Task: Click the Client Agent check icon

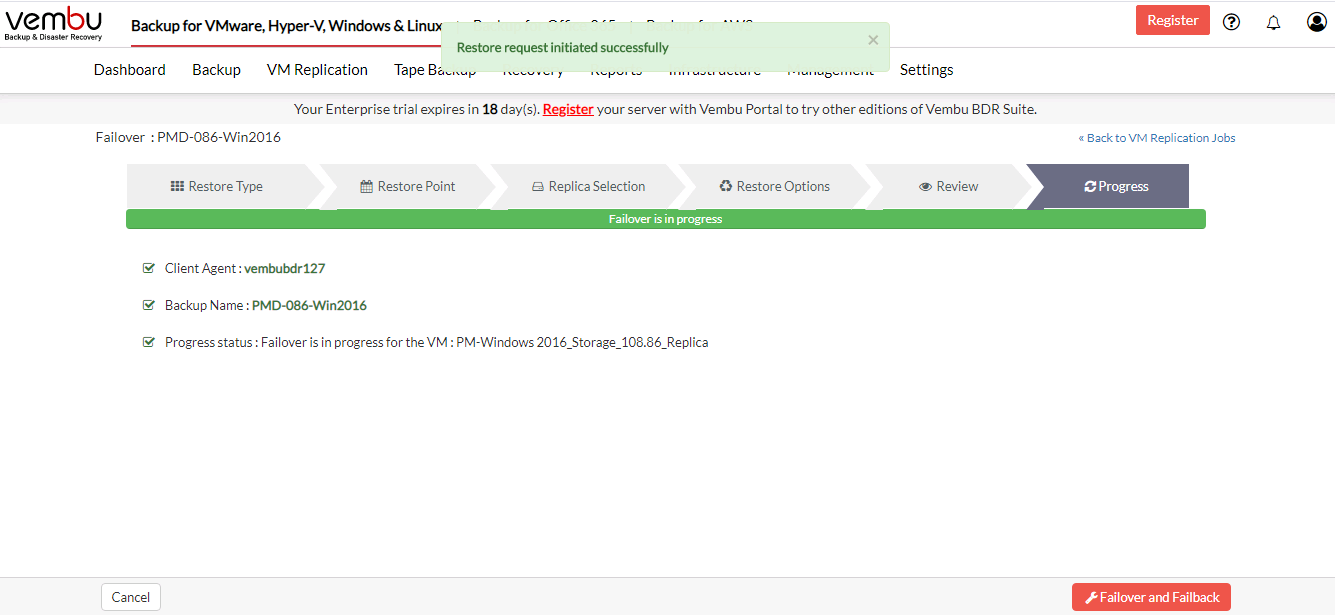Action: (x=149, y=268)
